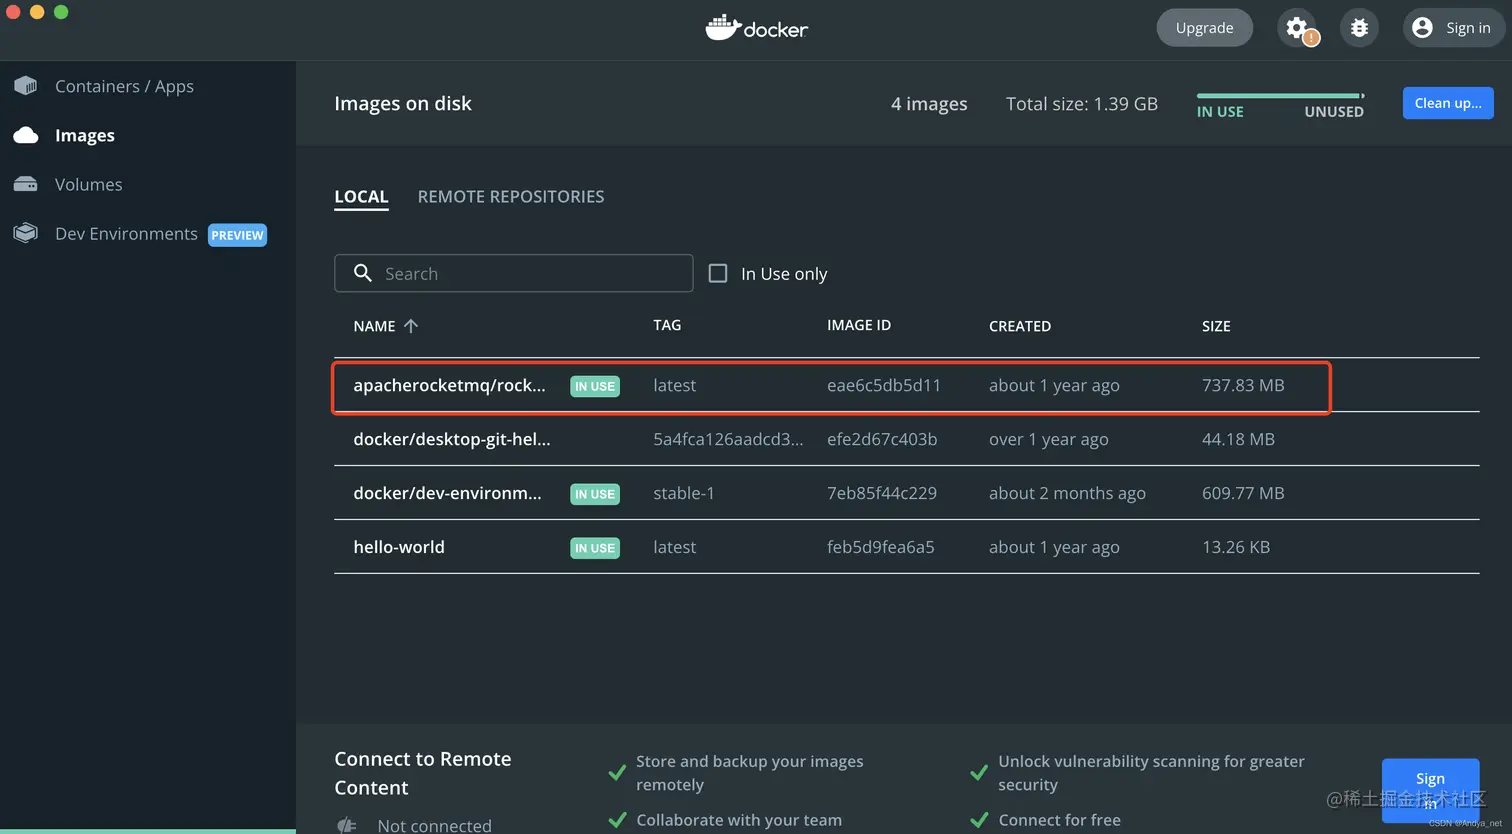Open the Containers / Apps panel

124,86
